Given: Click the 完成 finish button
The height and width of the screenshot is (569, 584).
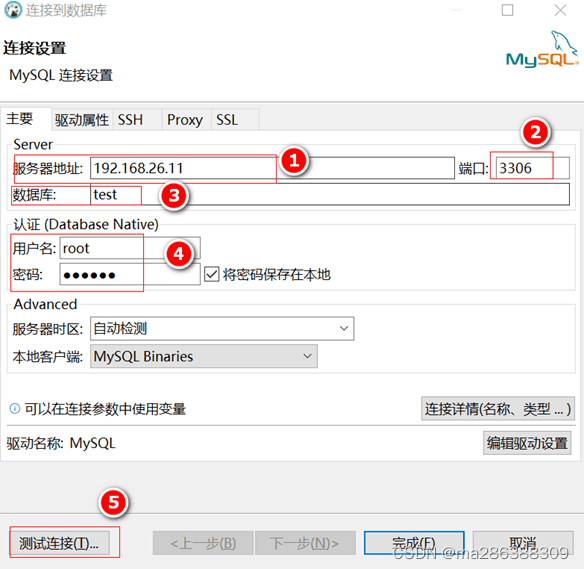Looking at the screenshot, I should (414, 543).
